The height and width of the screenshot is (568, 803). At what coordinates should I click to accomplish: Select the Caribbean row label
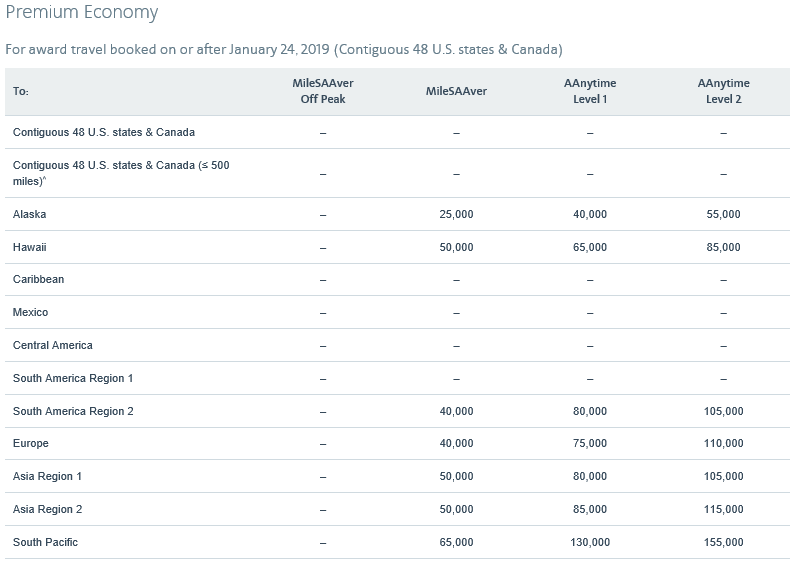coord(38,279)
